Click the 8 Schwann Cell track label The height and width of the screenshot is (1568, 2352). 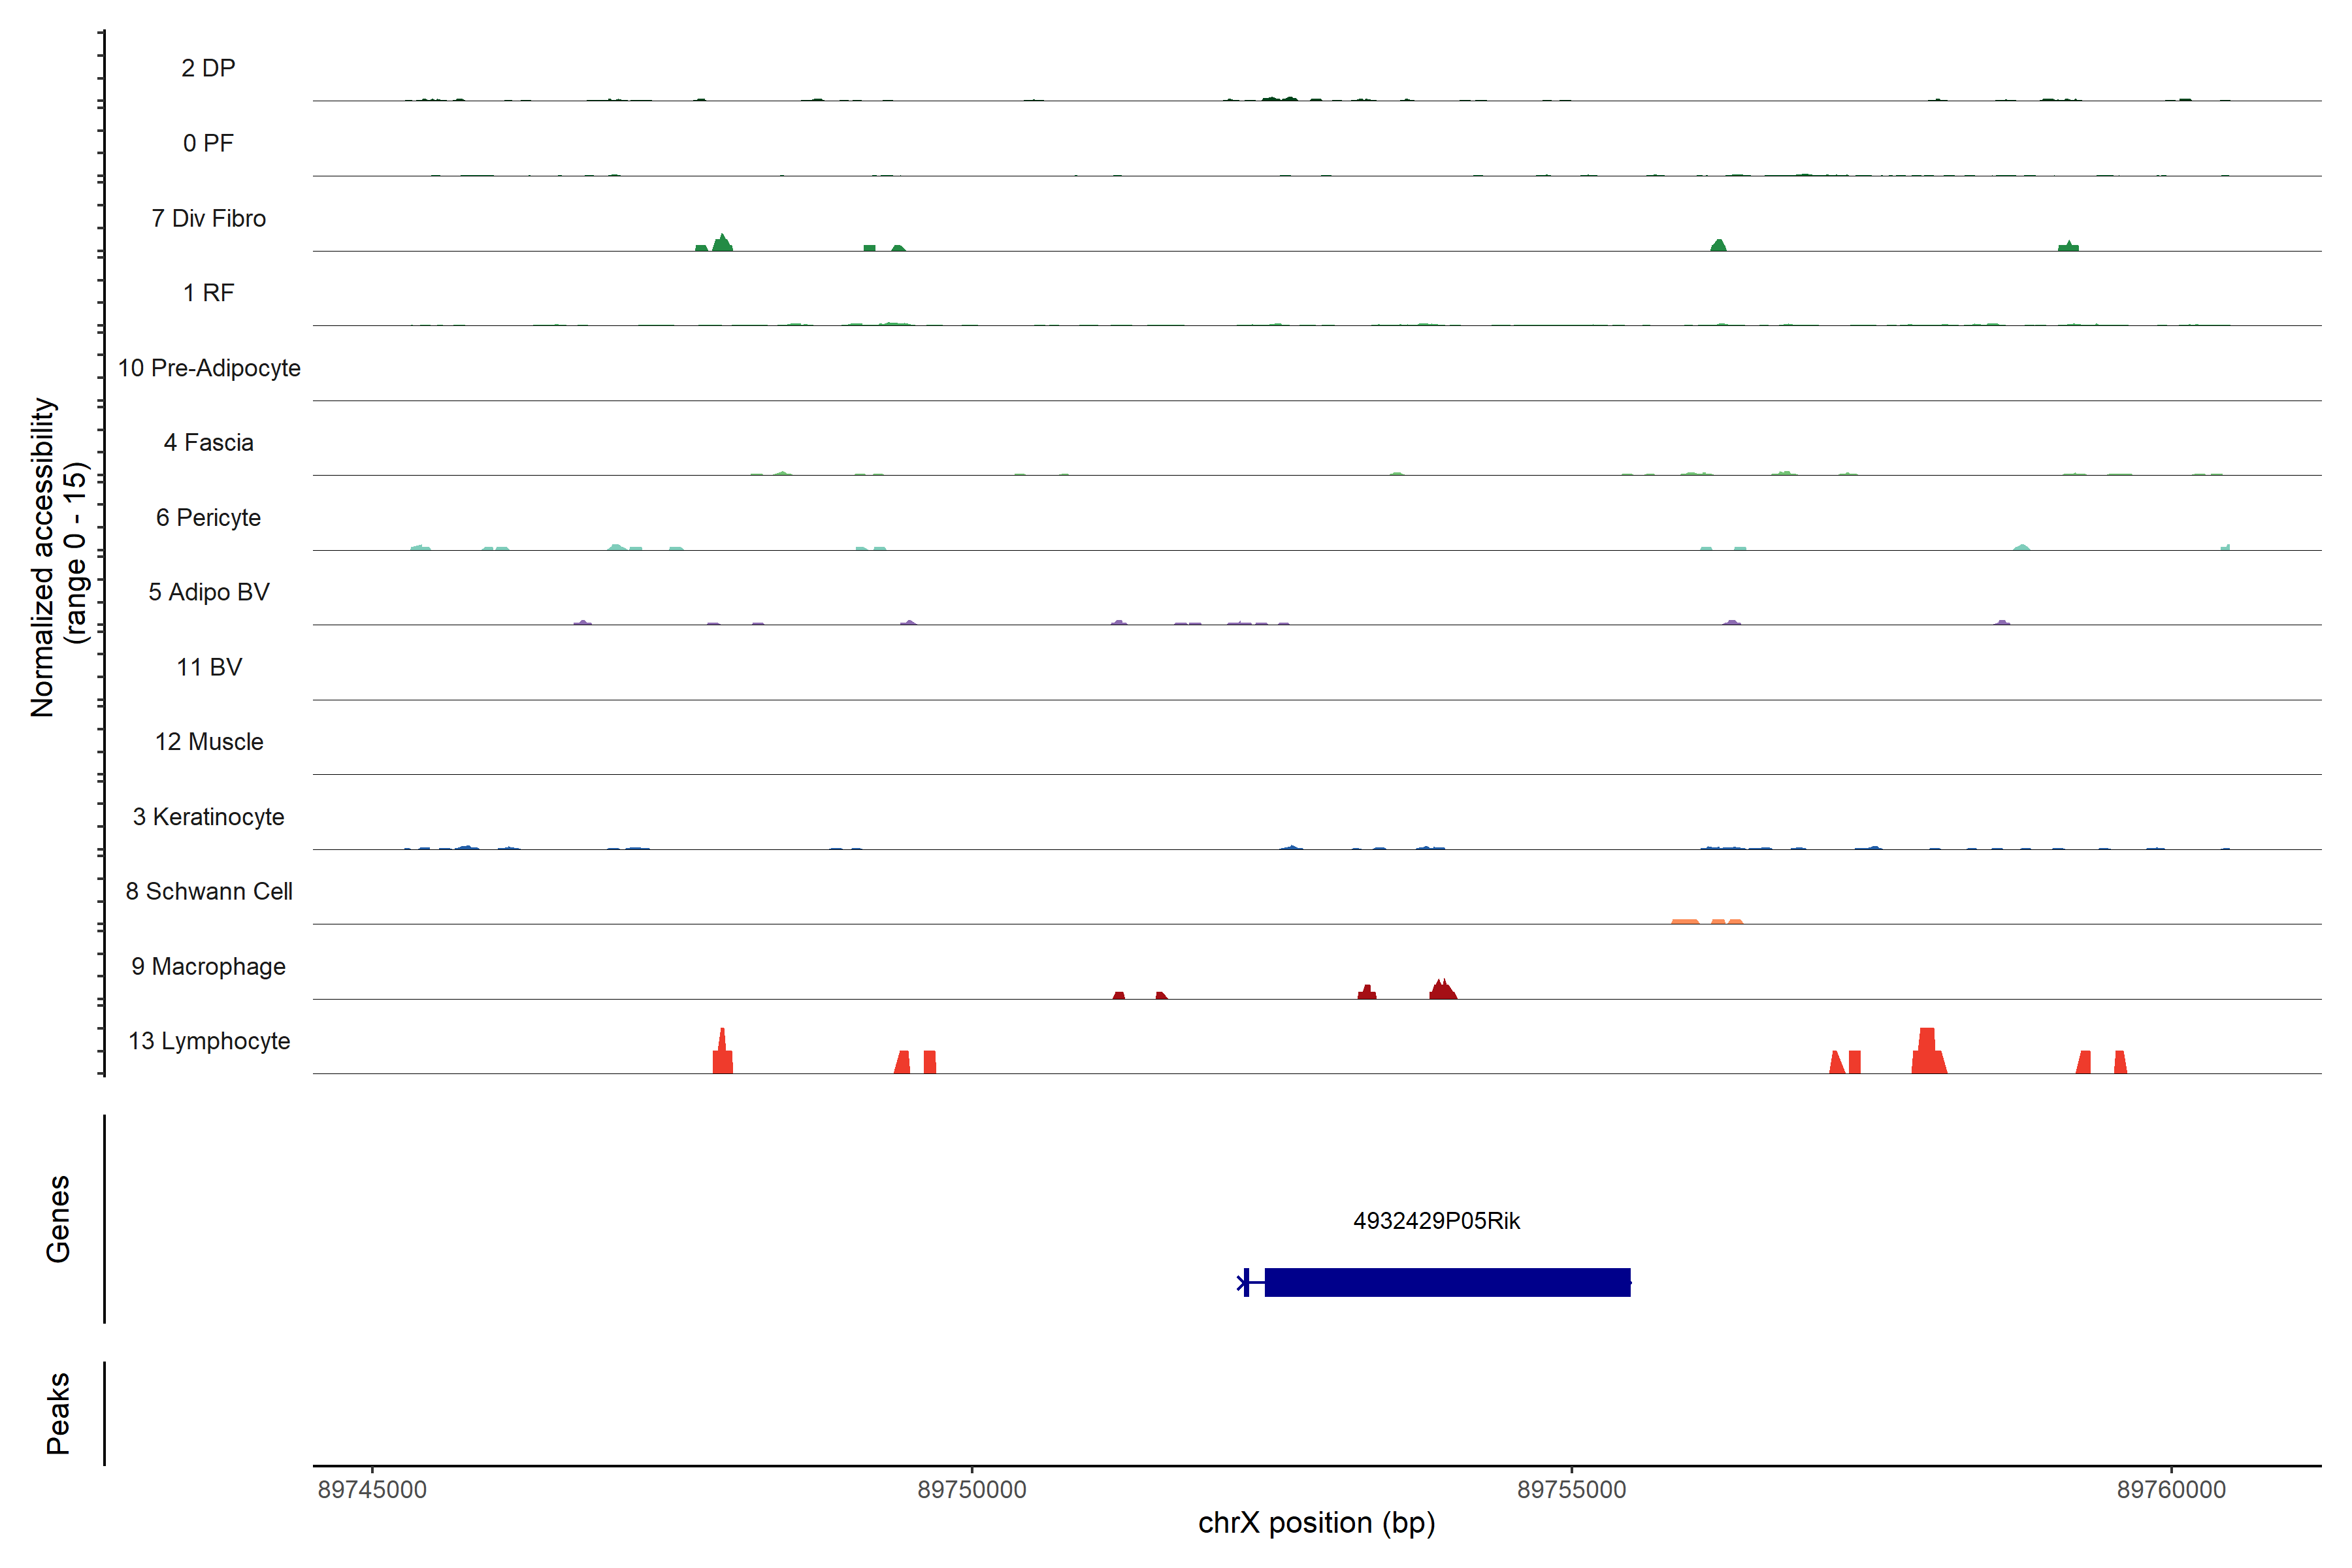[x=209, y=891]
